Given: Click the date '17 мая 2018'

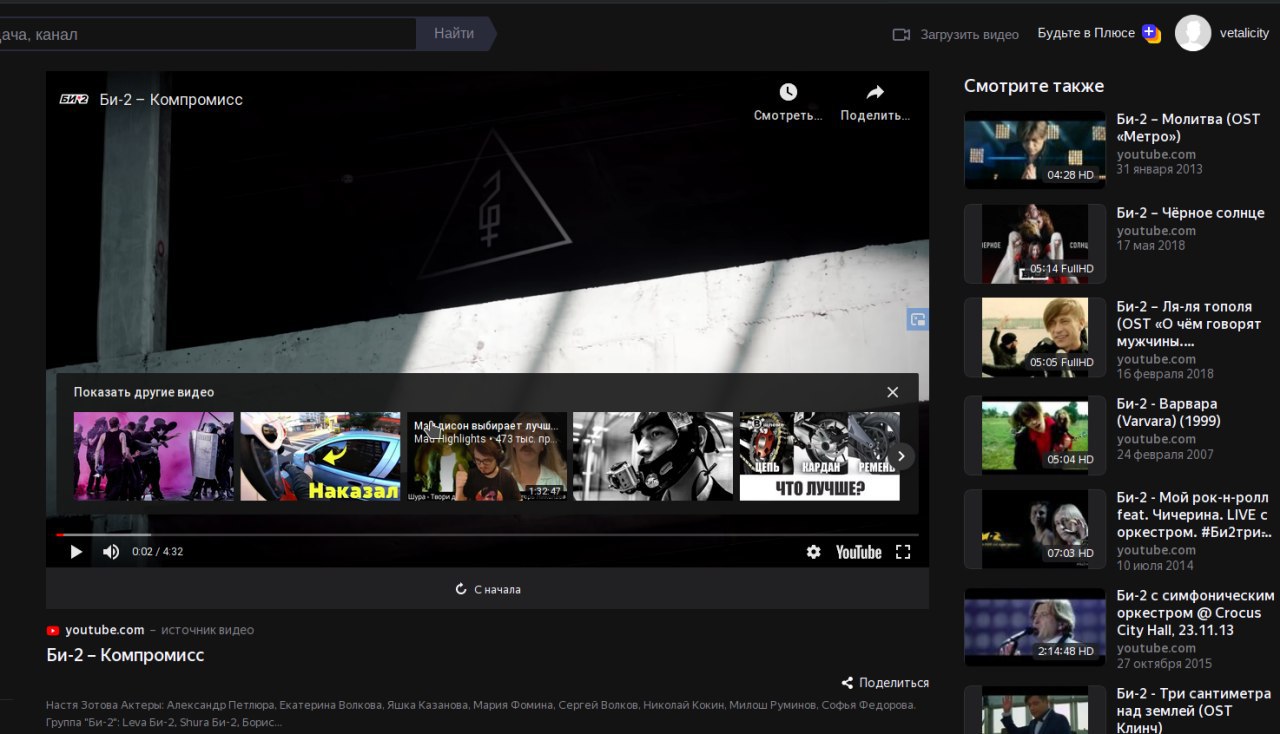Looking at the screenshot, I should click(x=1151, y=245).
